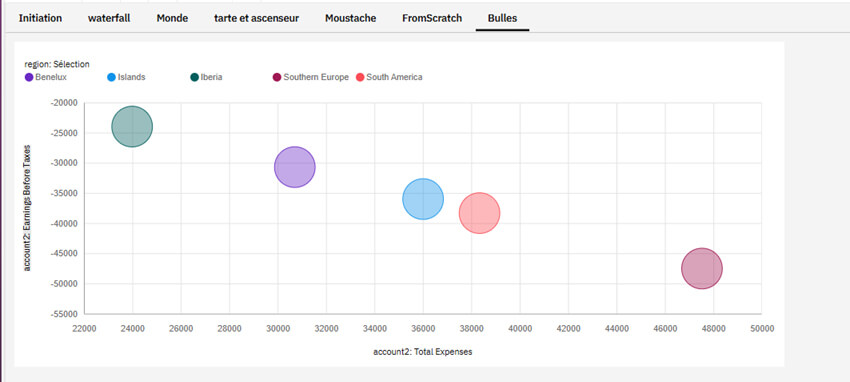Screen dimensions: 850x382
Task: Click the Southern Europe maroon legend swatch
Action: 277,77
